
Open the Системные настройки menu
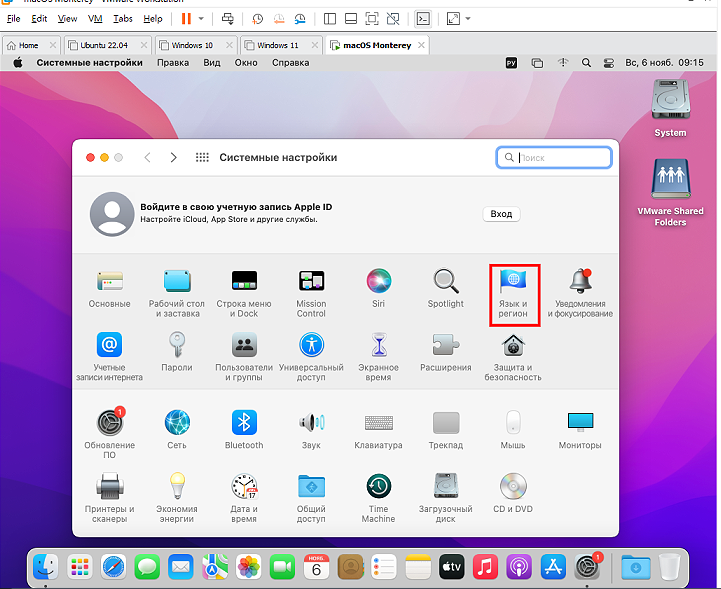(90, 63)
